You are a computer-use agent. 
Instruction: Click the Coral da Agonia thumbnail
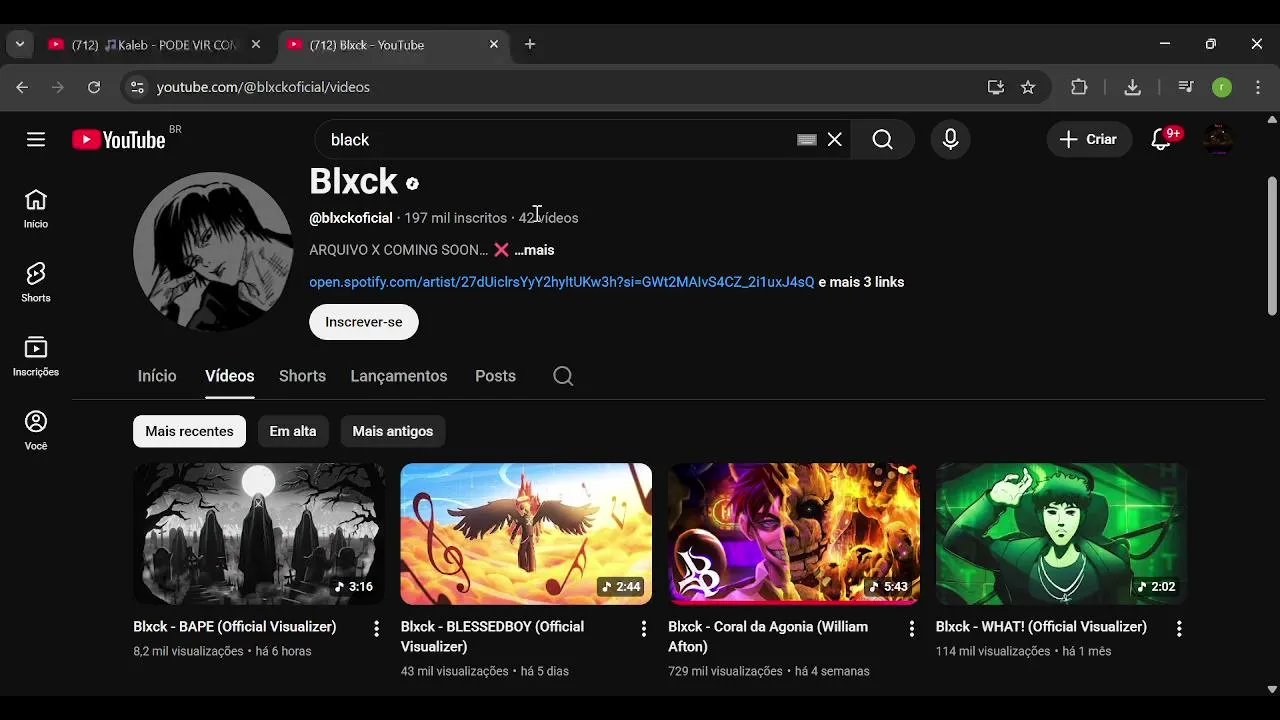(x=794, y=534)
